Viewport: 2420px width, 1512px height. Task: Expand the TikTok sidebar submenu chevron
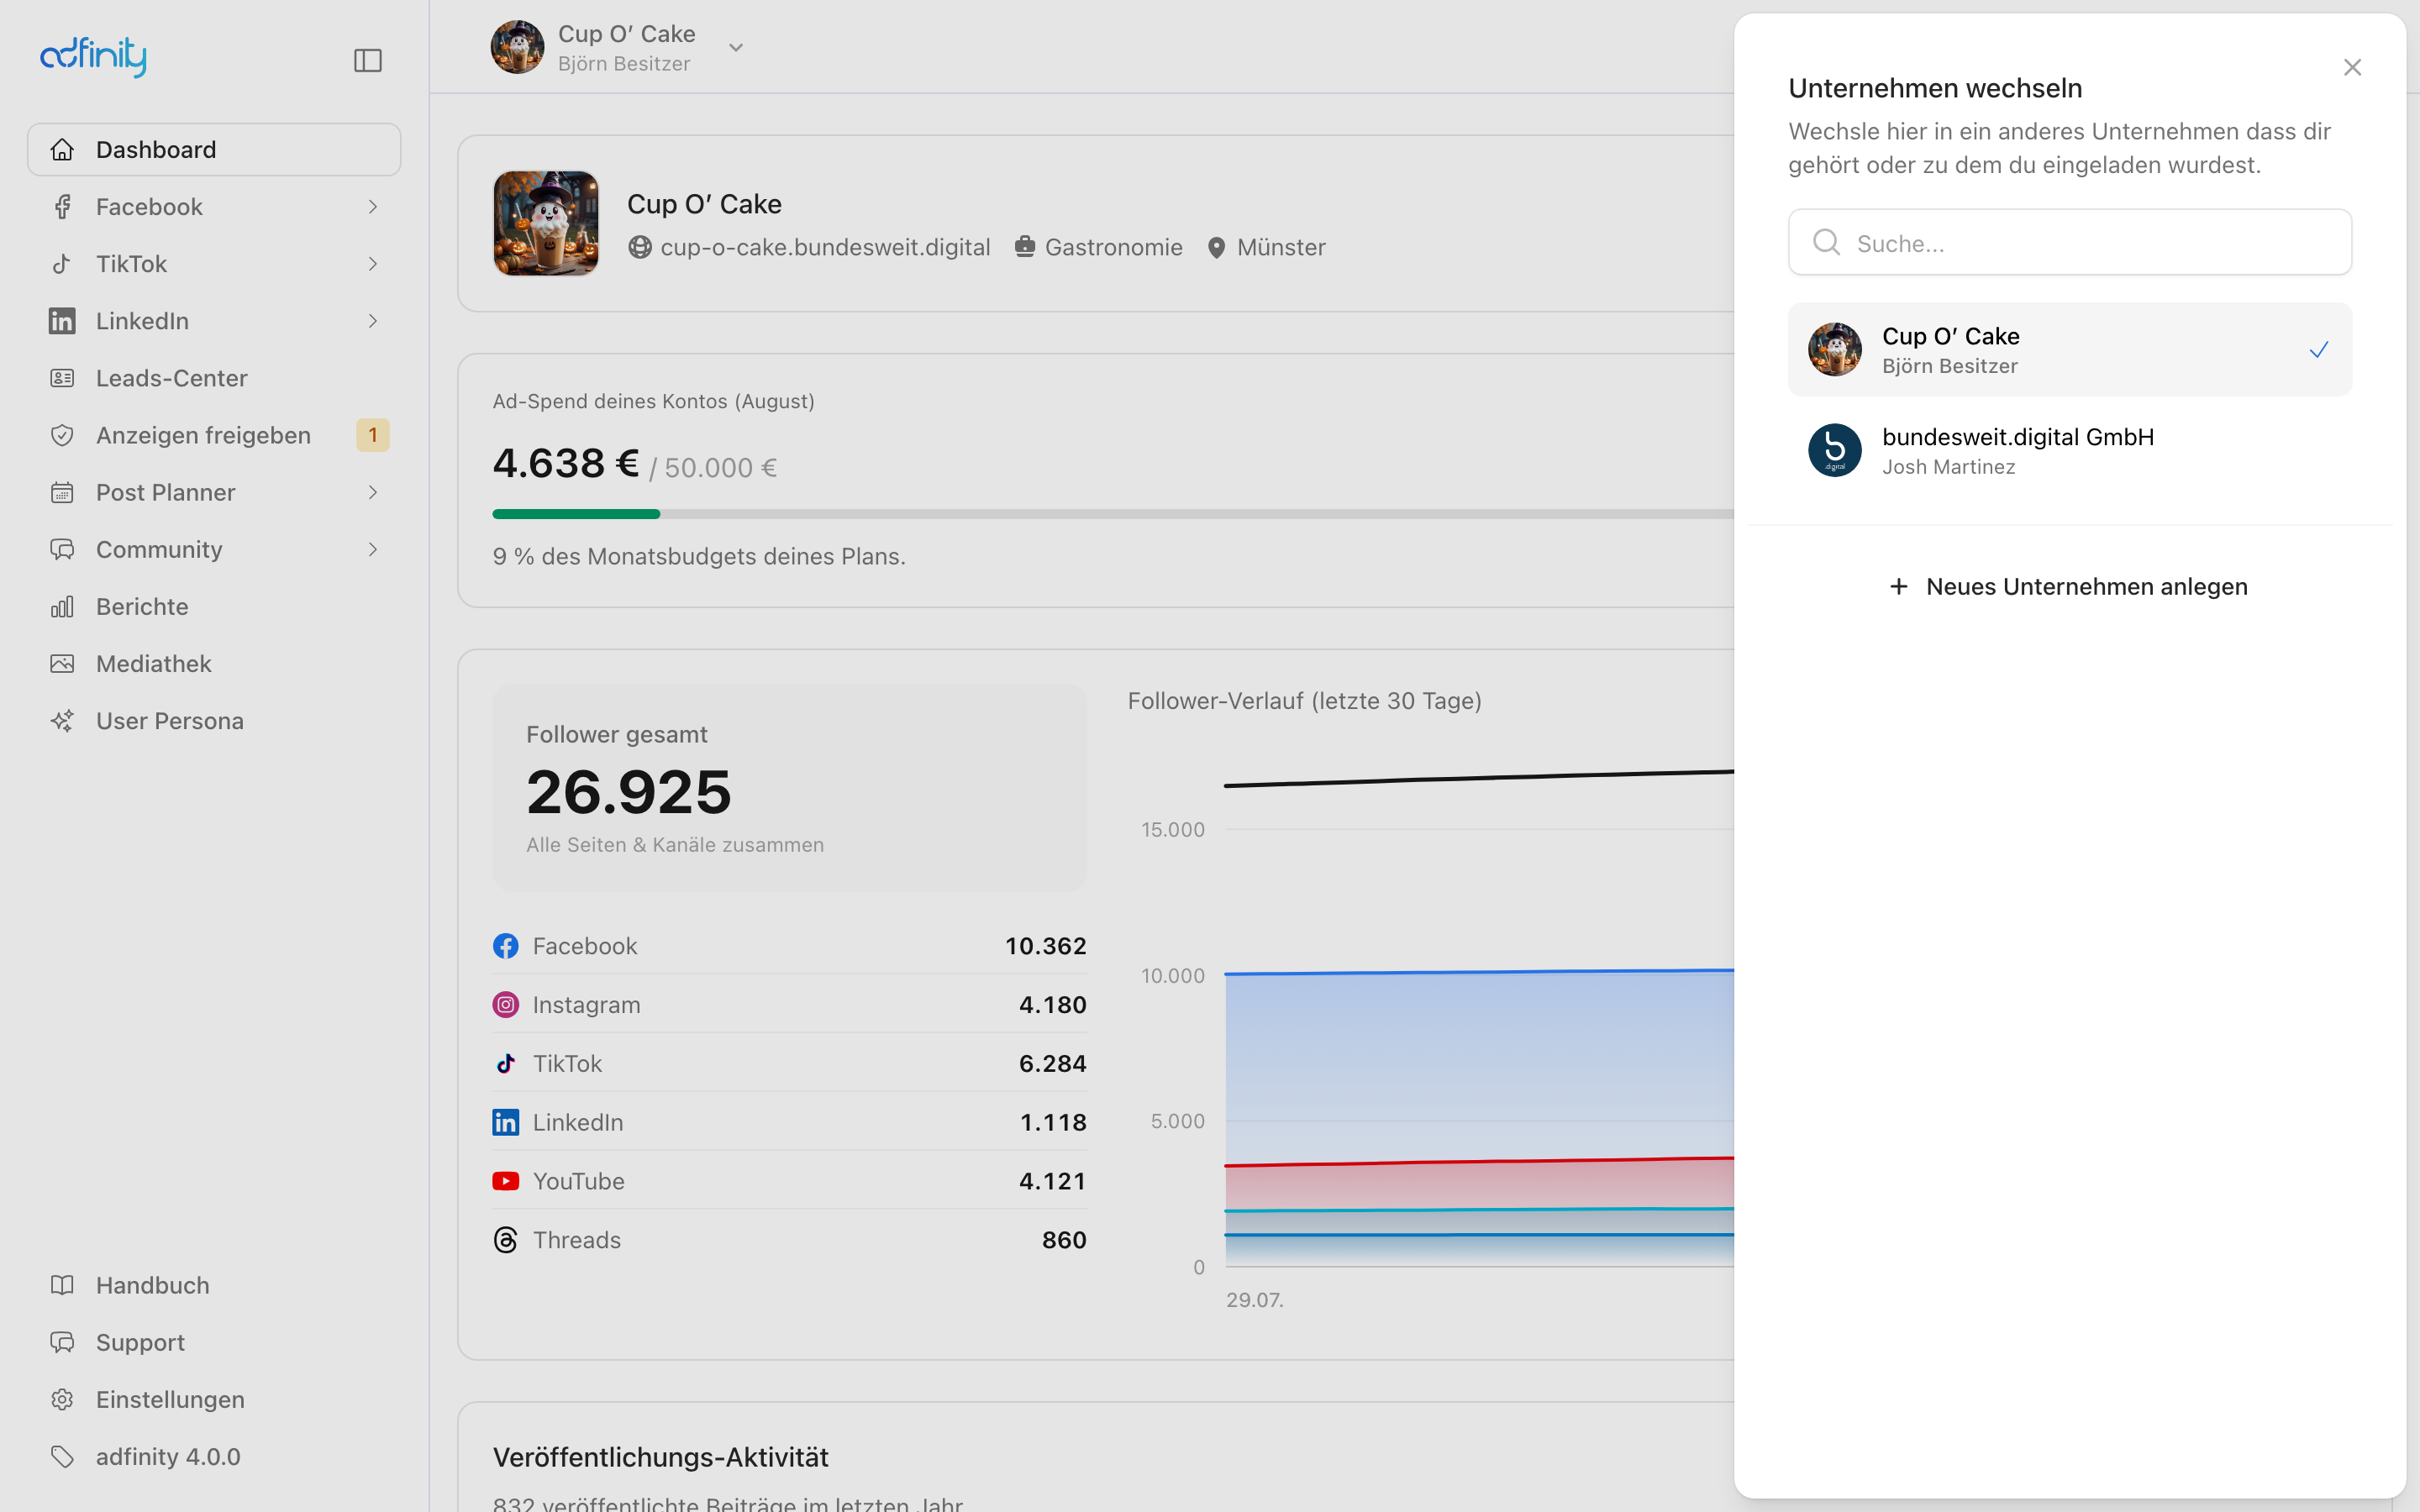pos(373,264)
